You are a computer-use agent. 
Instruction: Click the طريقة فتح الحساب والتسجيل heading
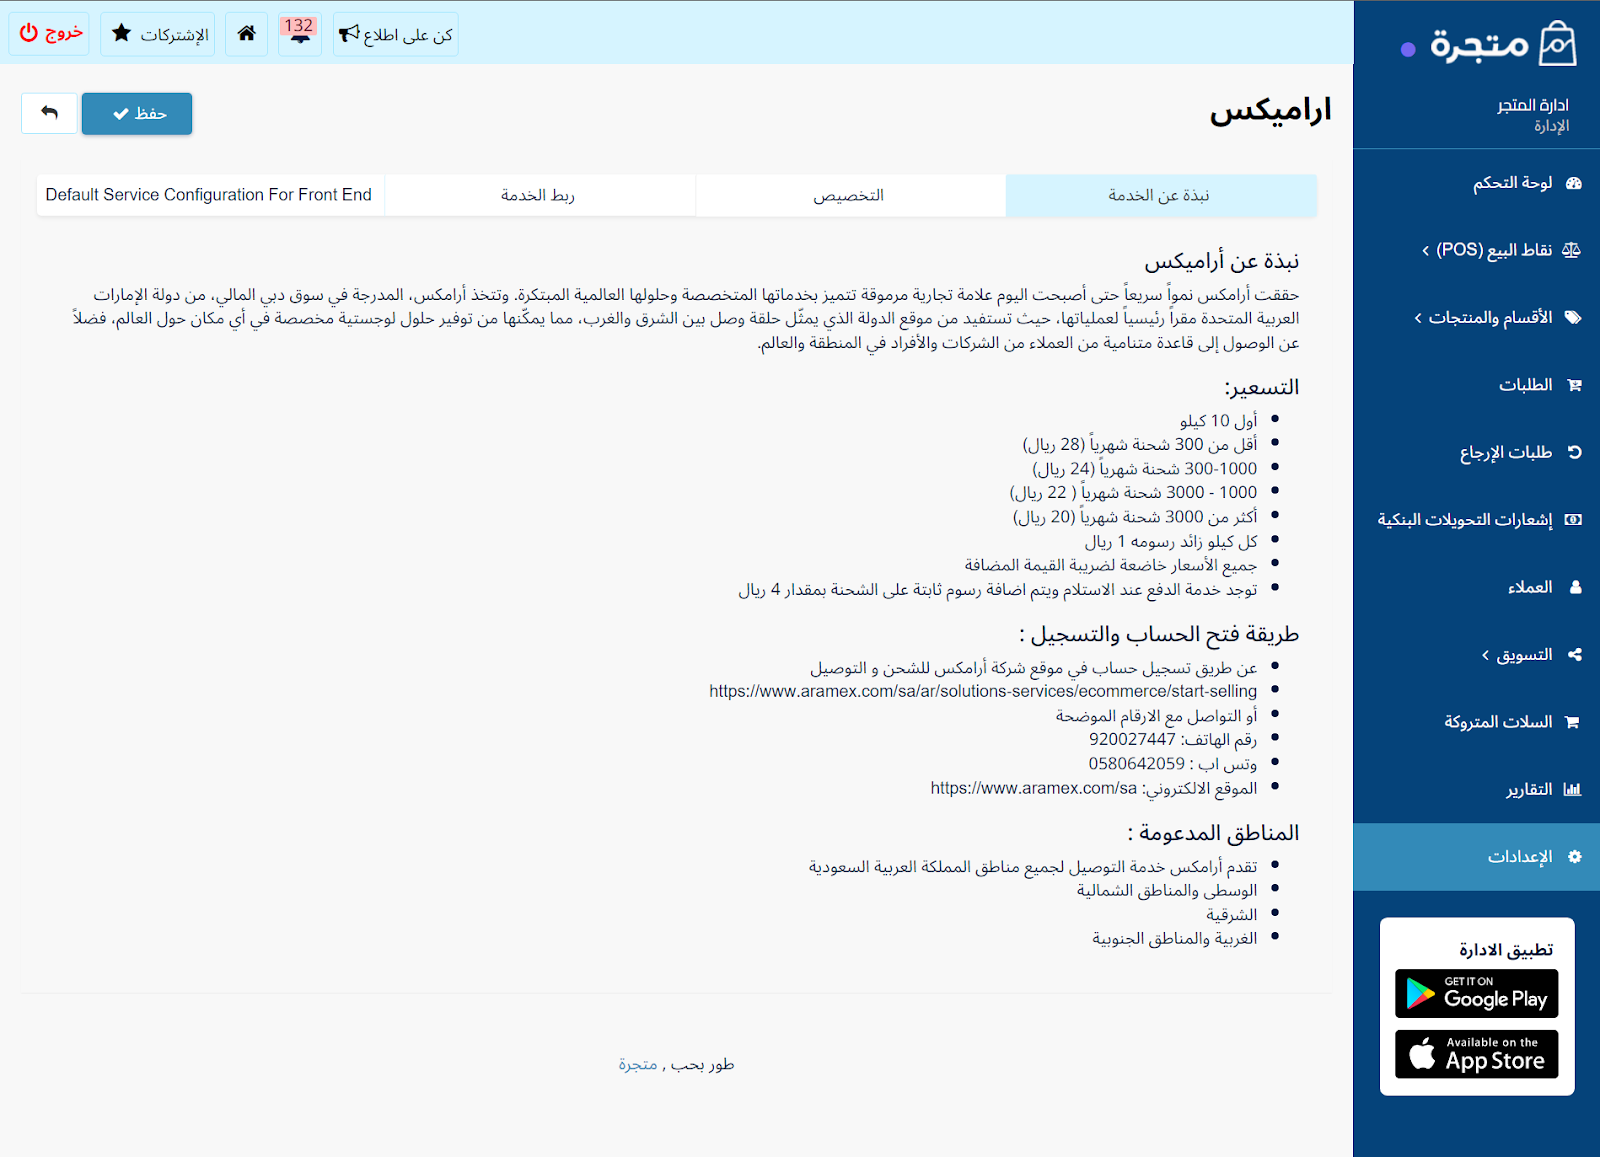point(1160,635)
